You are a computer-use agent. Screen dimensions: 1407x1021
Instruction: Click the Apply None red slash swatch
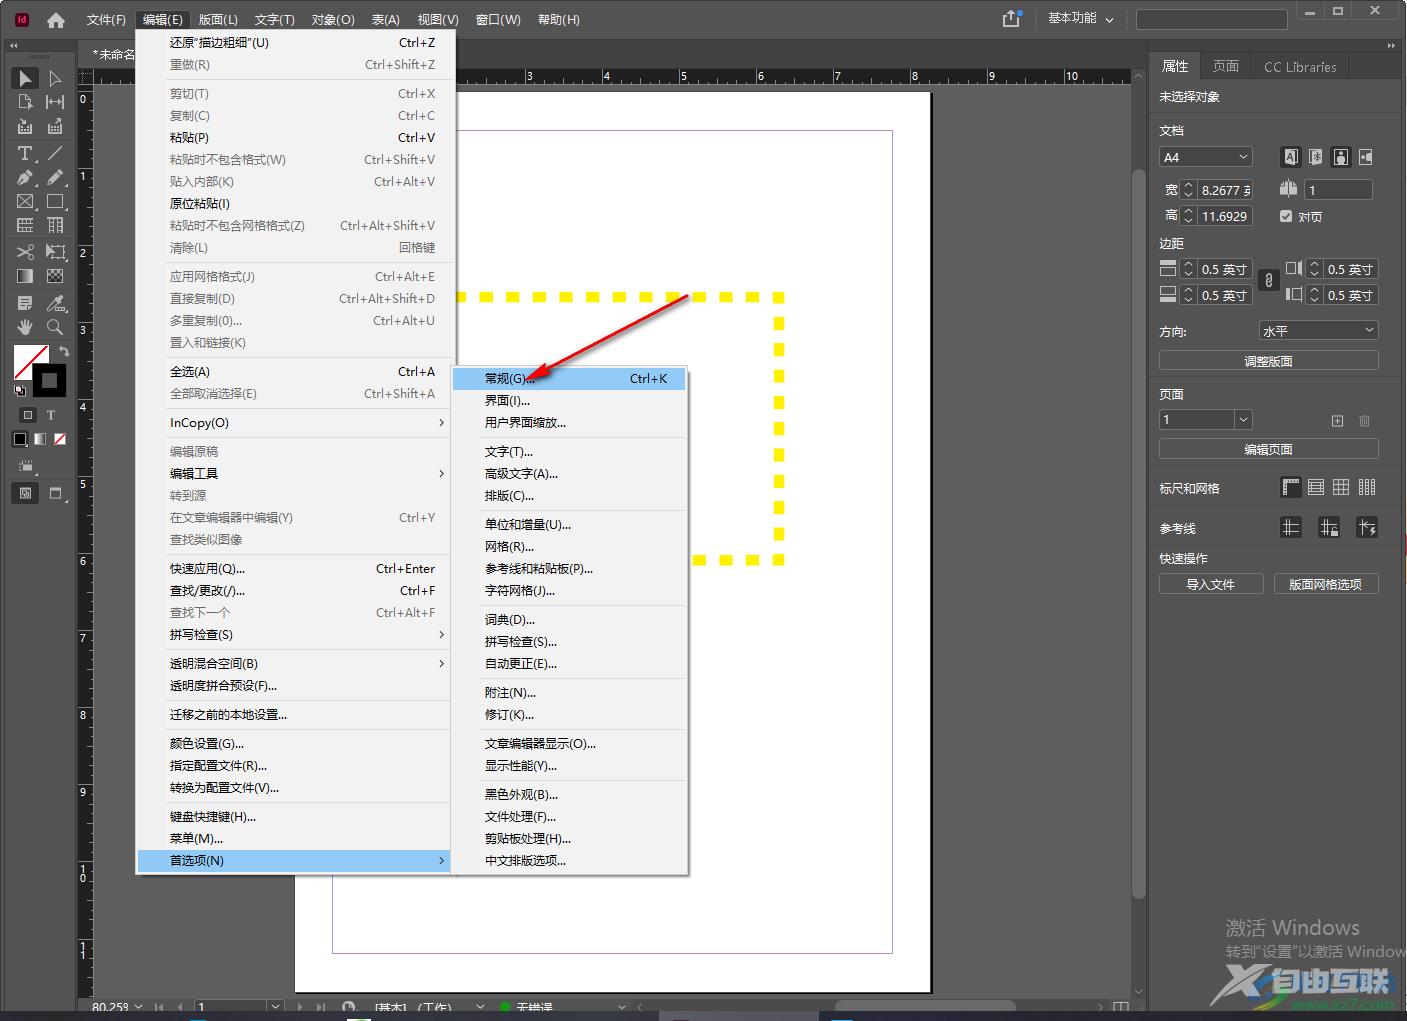tap(60, 439)
